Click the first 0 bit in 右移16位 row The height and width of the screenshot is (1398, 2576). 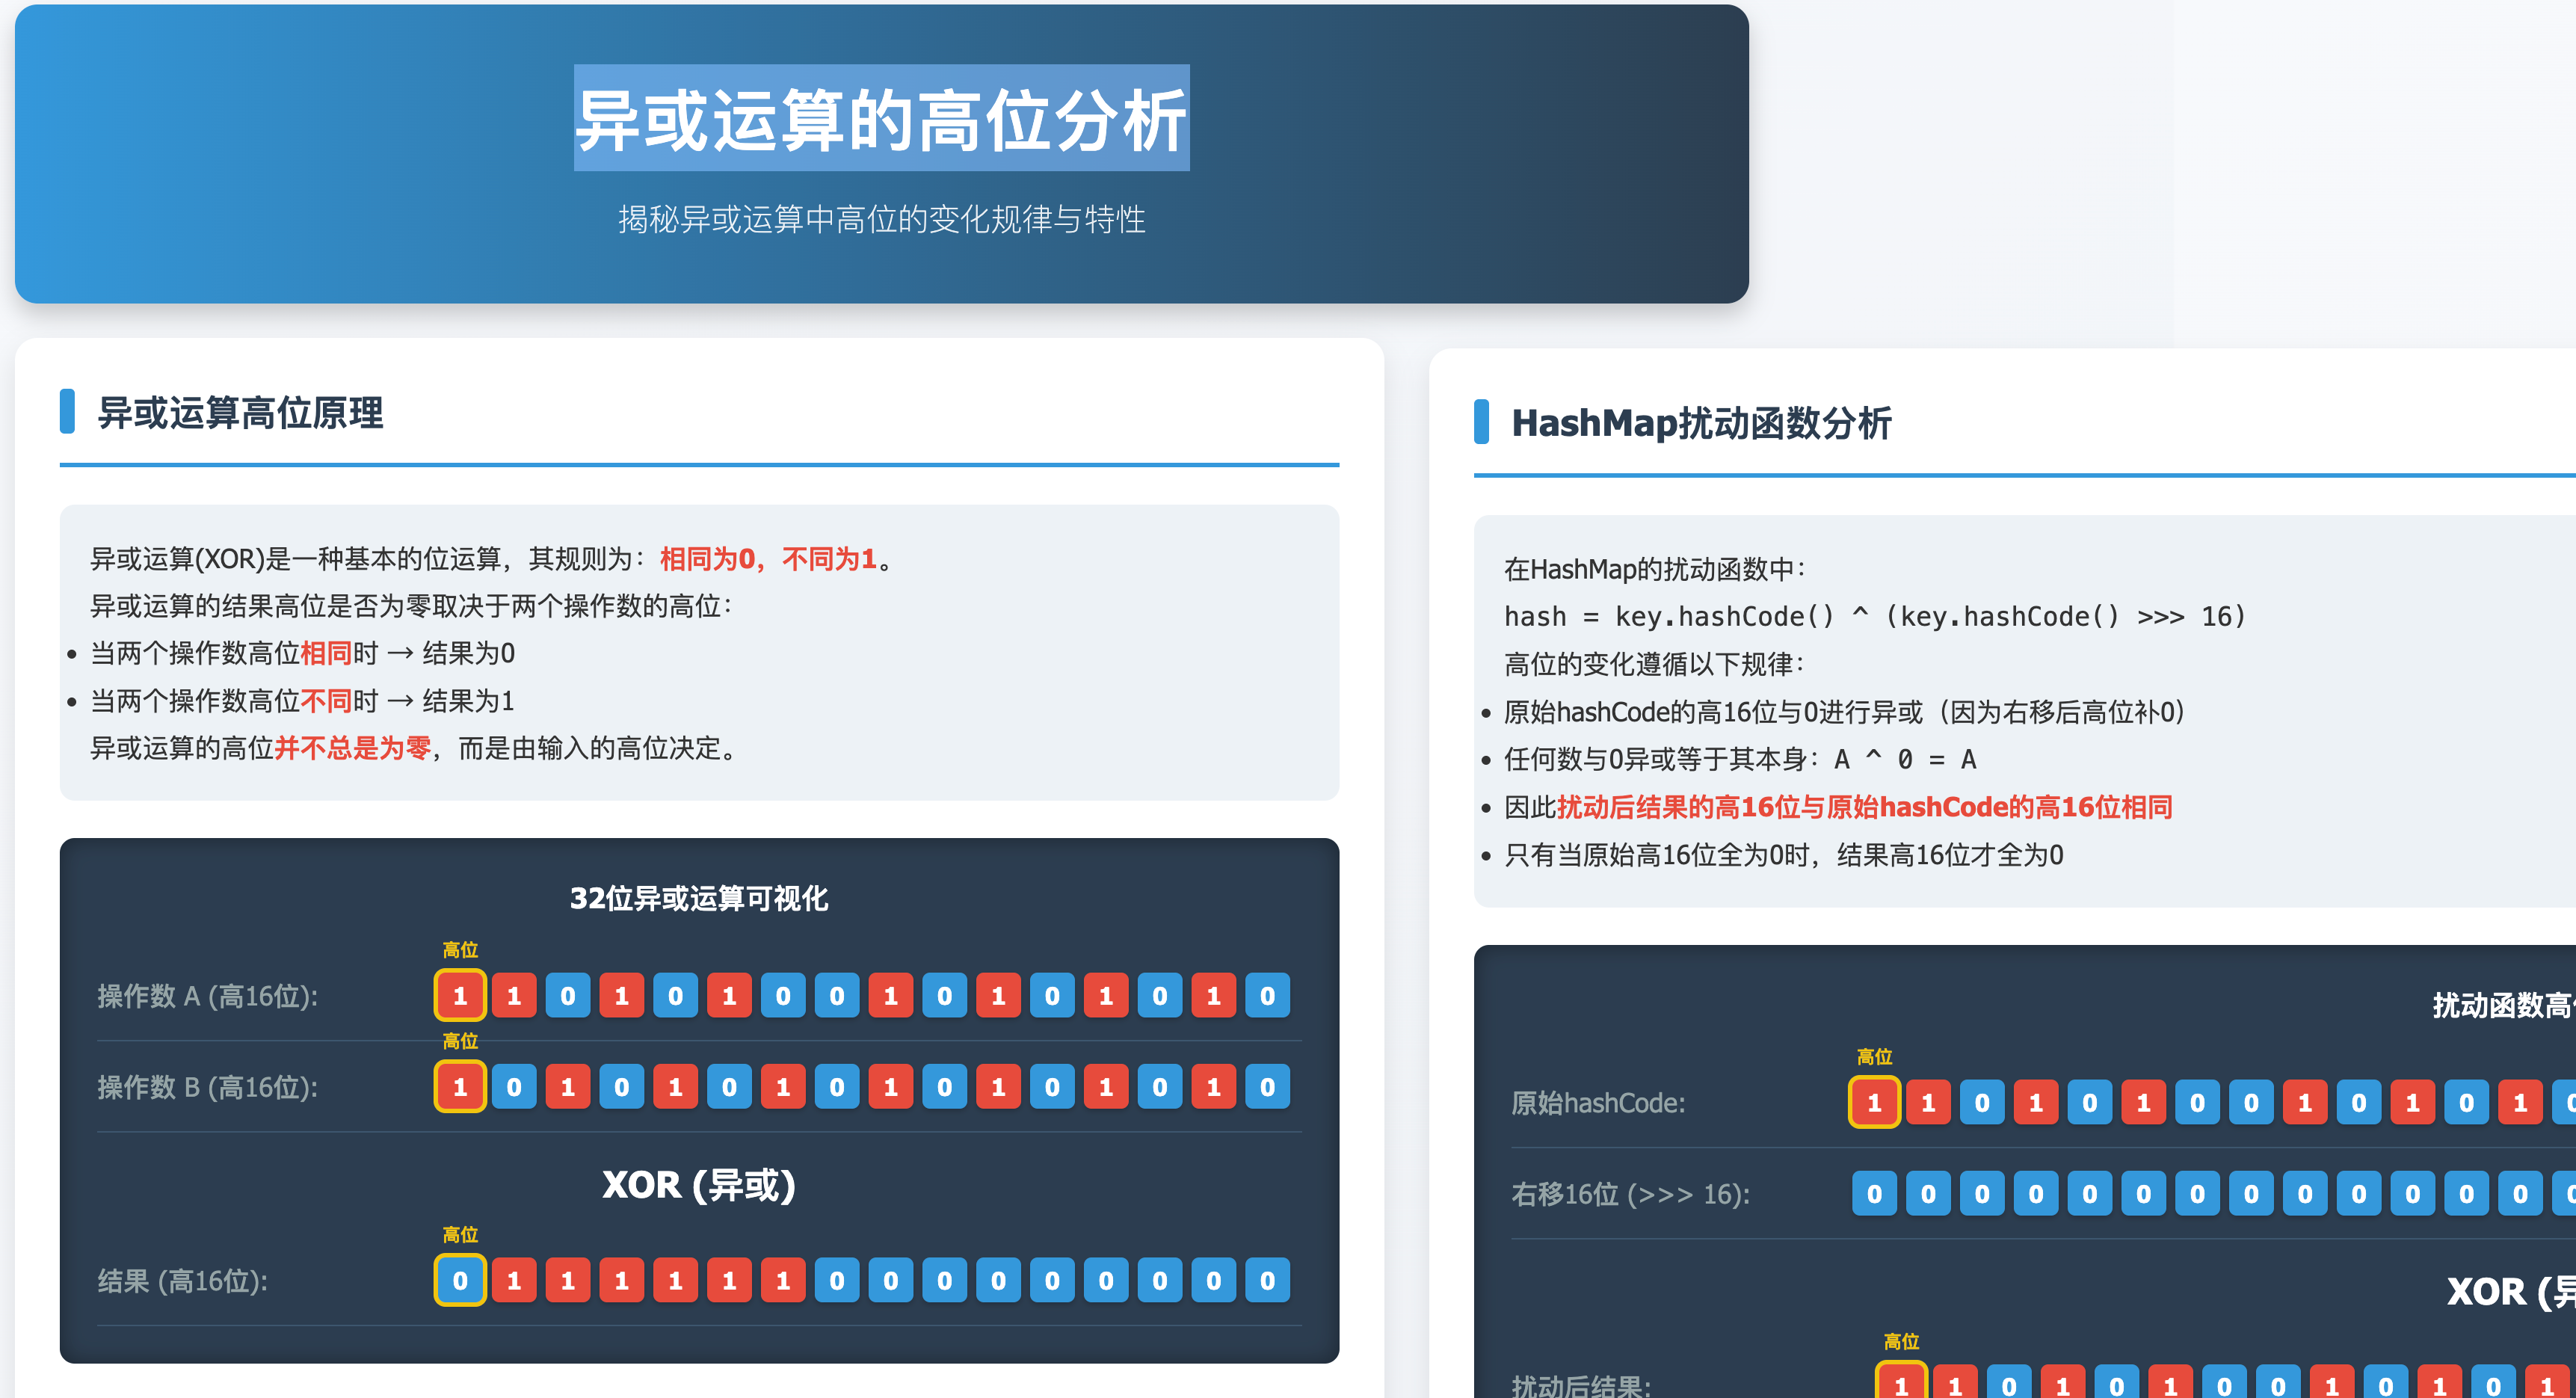click(1874, 1192)
